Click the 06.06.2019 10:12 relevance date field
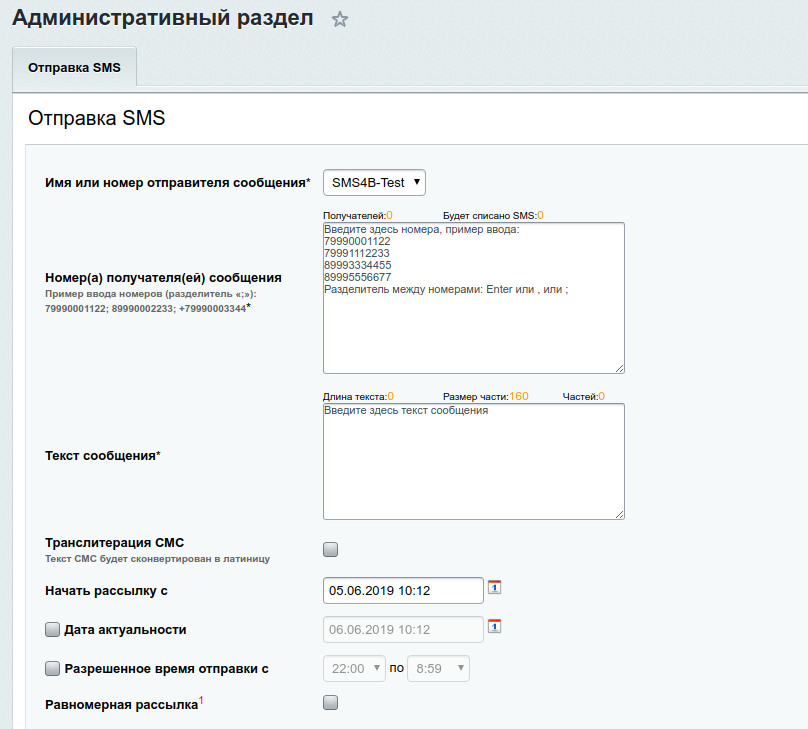 (x=403, y=630)
